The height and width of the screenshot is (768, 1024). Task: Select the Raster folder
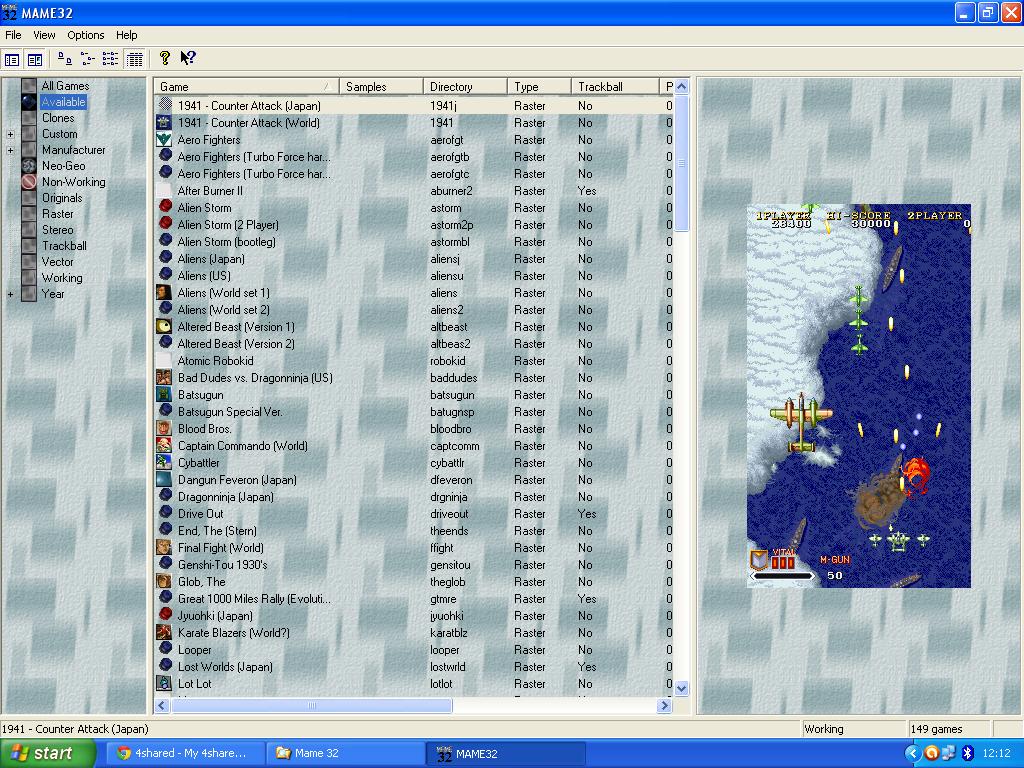point(57,214)
